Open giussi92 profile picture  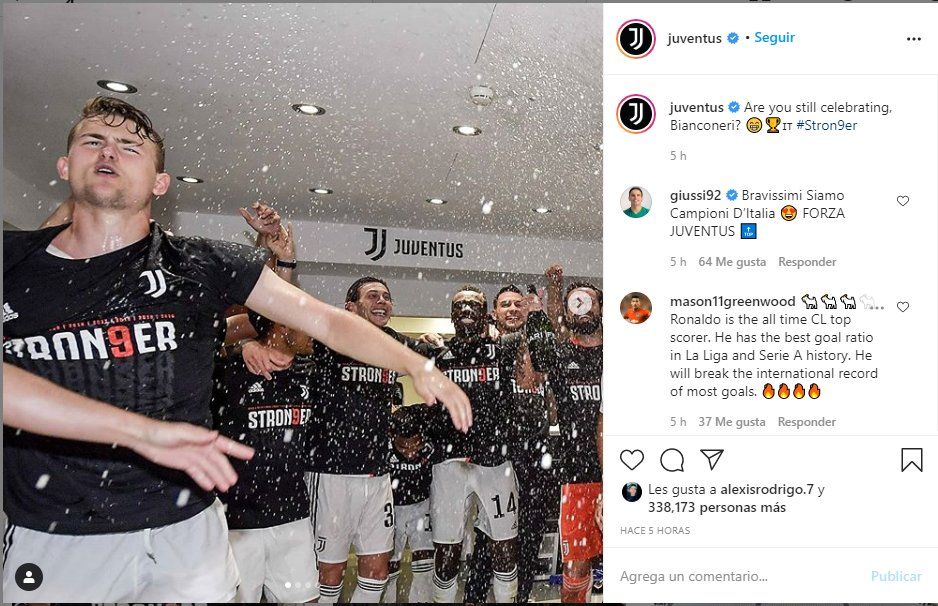click(635, 202)
